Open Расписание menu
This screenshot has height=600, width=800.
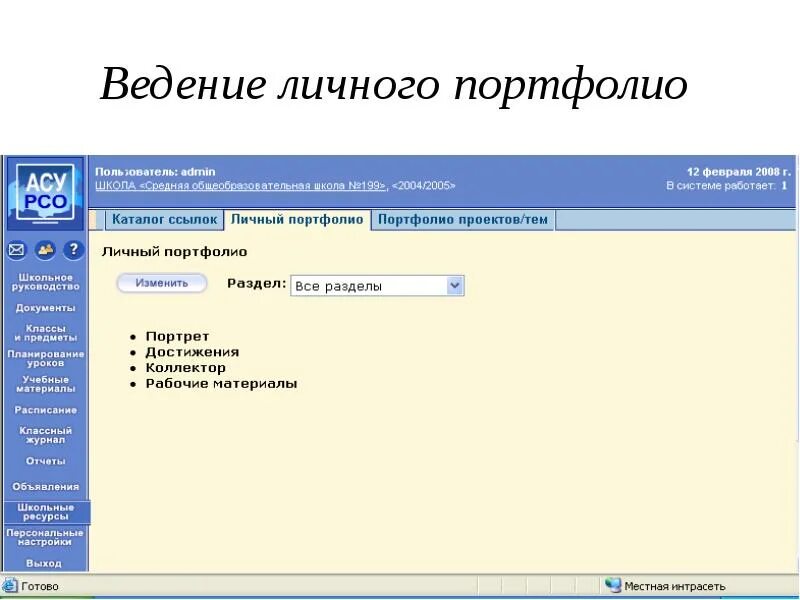[45, 410]
